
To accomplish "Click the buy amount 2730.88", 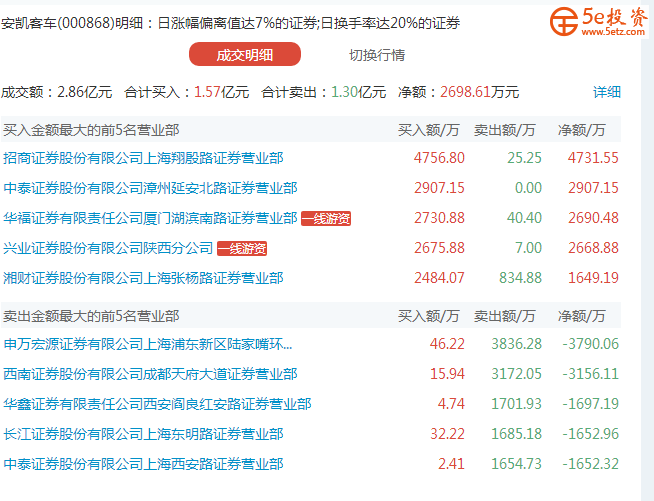I will [439, 218].
